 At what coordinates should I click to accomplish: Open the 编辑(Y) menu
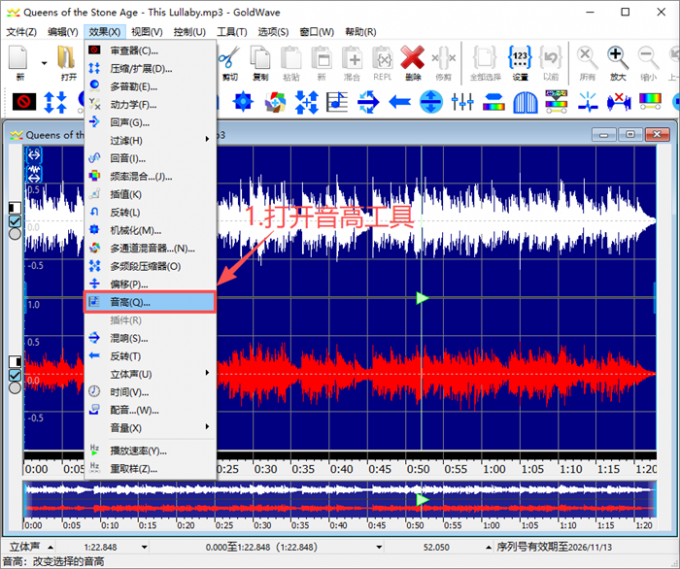coord(63,32)
